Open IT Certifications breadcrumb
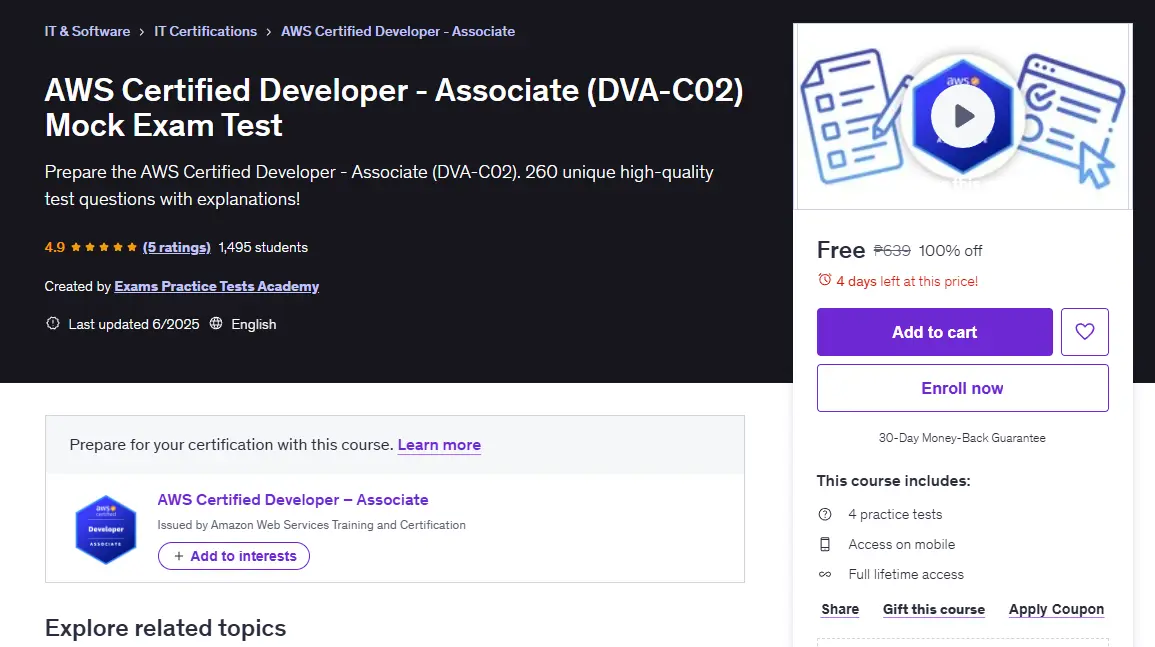 click(x=206, y=31)
